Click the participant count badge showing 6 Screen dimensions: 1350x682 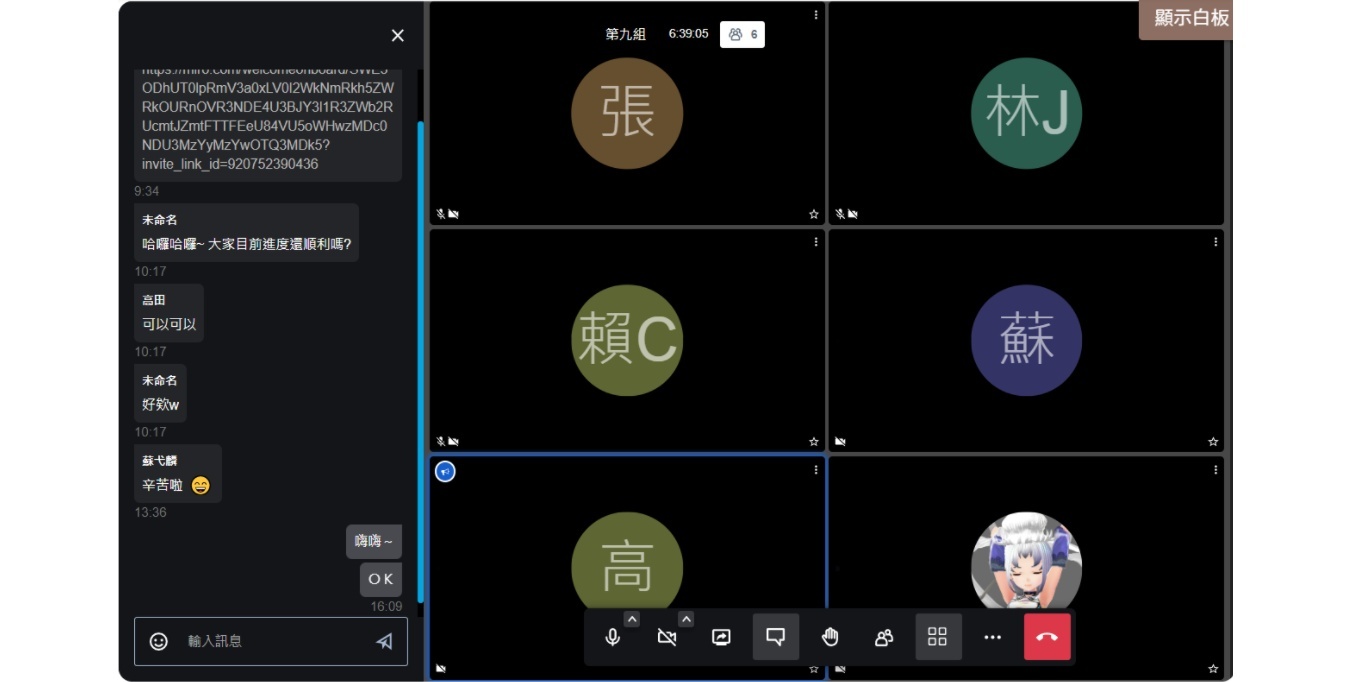point(742,34)
